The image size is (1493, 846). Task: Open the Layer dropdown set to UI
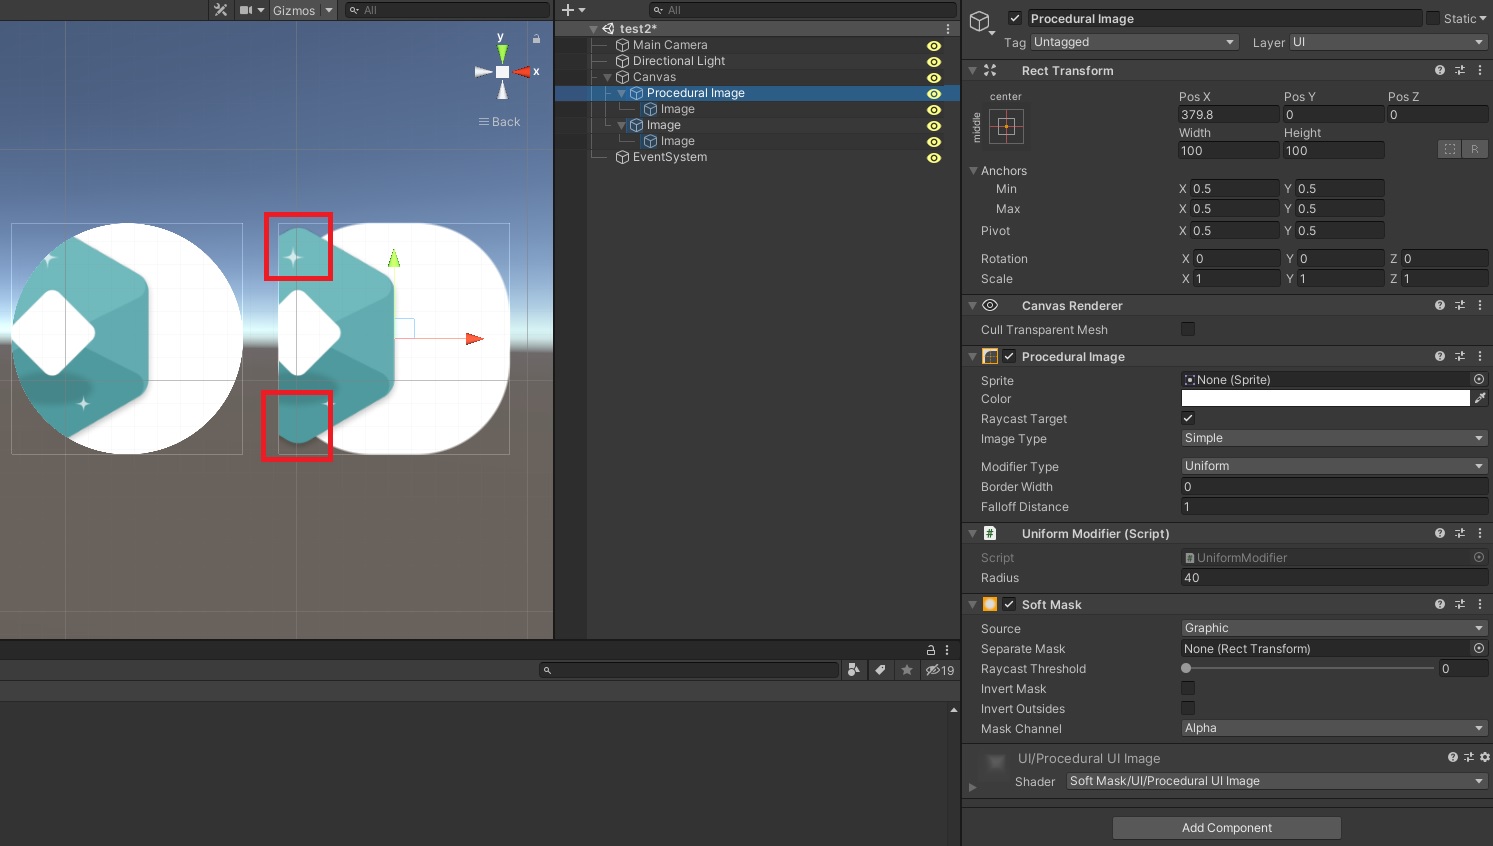(1383, 42)
